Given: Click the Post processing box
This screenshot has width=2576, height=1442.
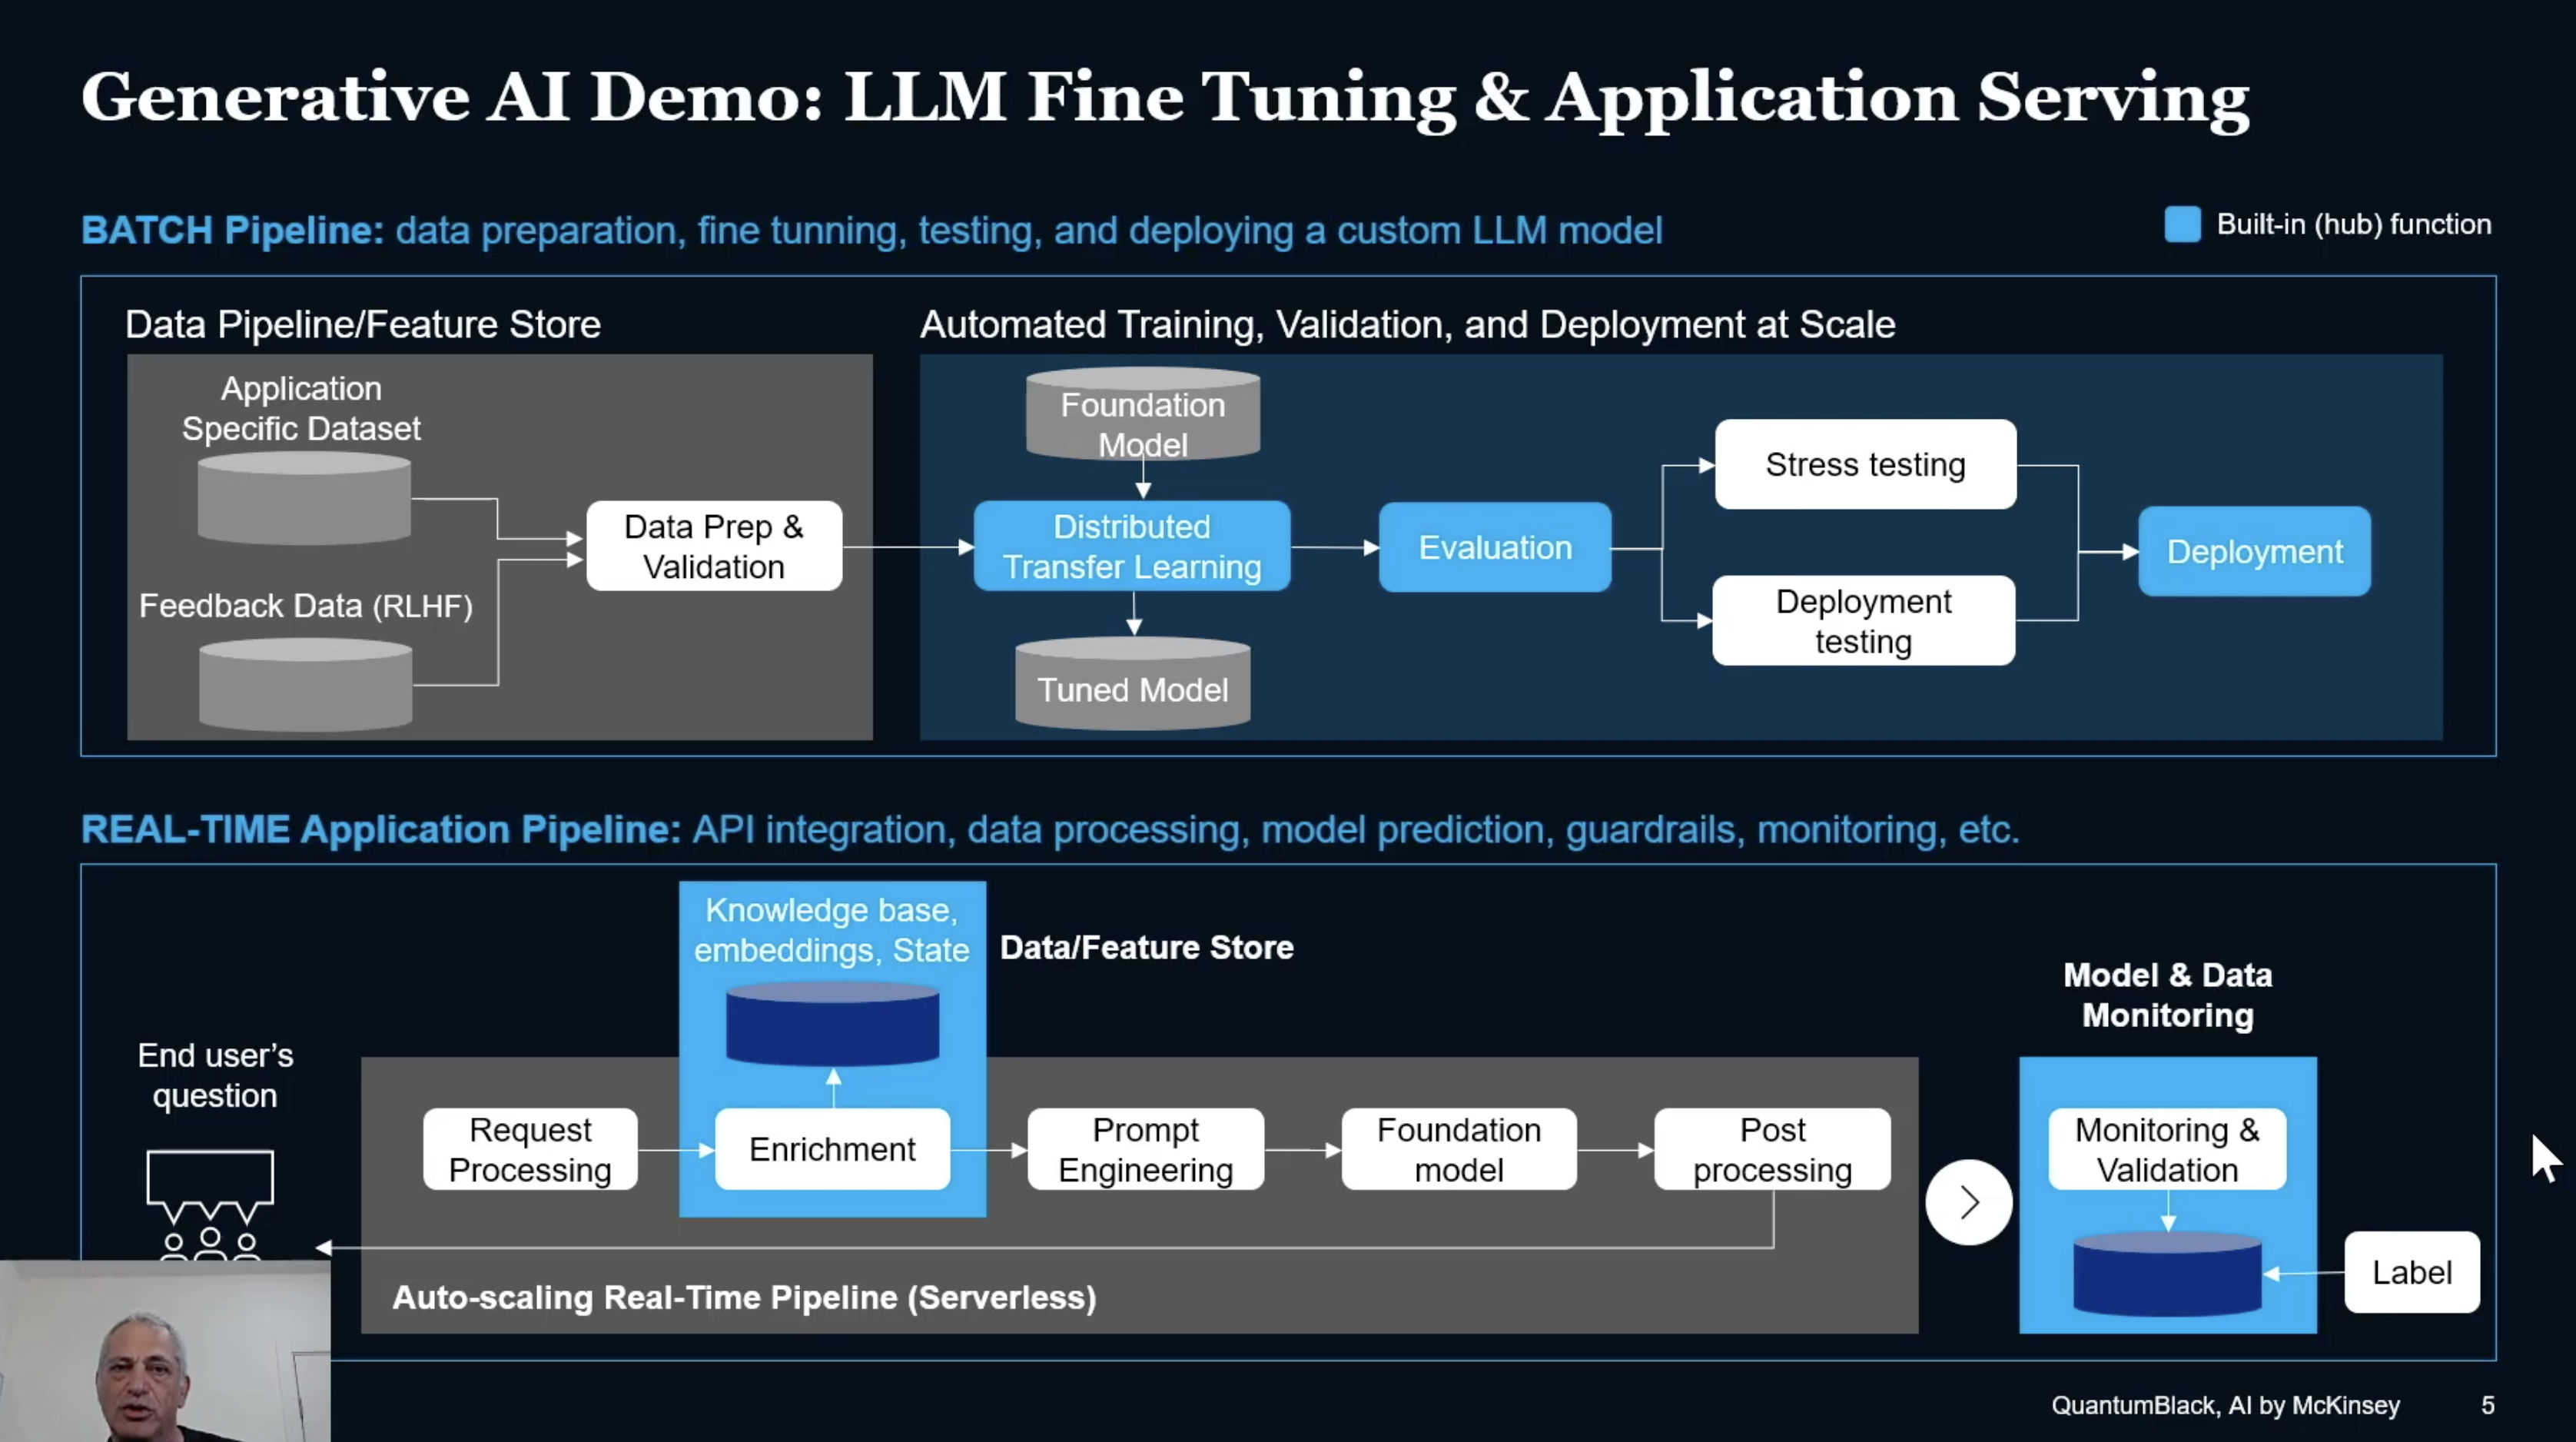Looking at the screenshot, I should tap(1772, 1149).
